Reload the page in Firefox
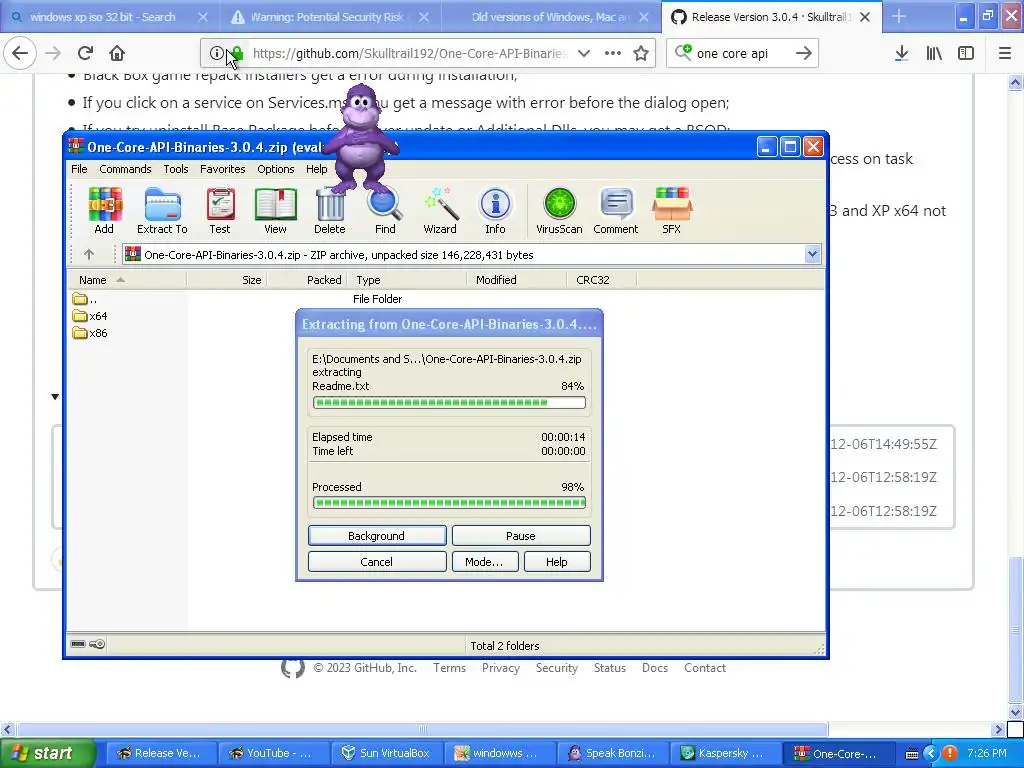1024x768 pixels. (x=85, y=53)
